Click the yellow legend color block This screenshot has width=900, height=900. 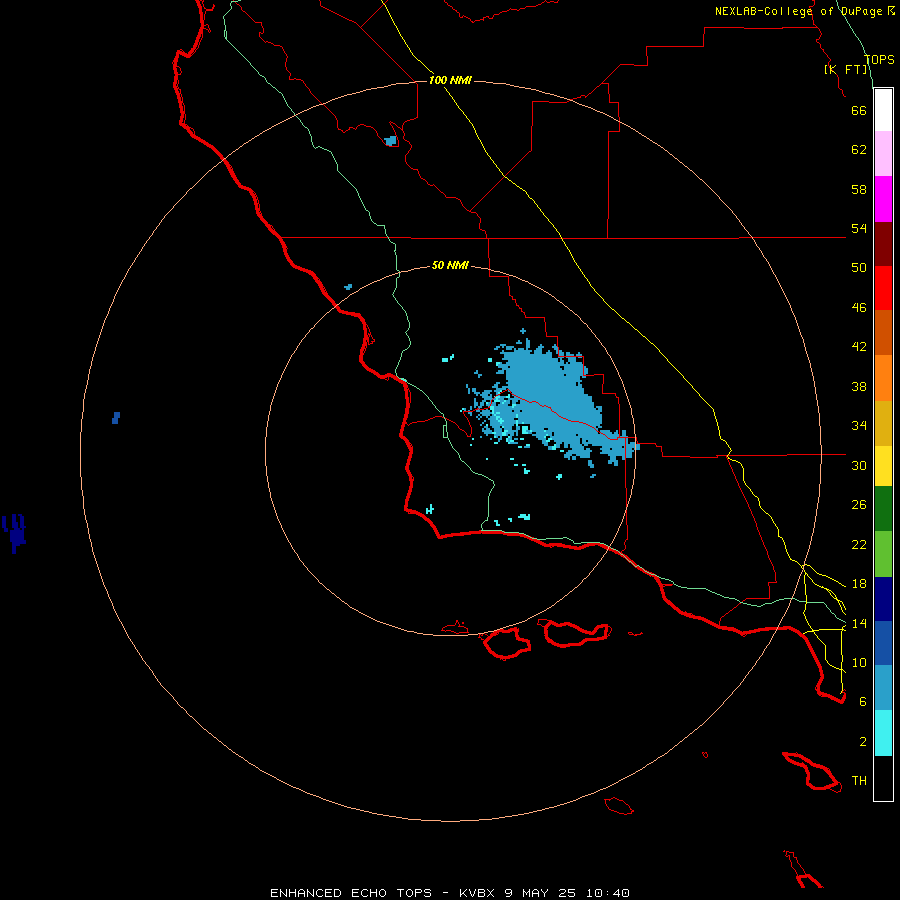pyautogui.click(x=883, y=466)
